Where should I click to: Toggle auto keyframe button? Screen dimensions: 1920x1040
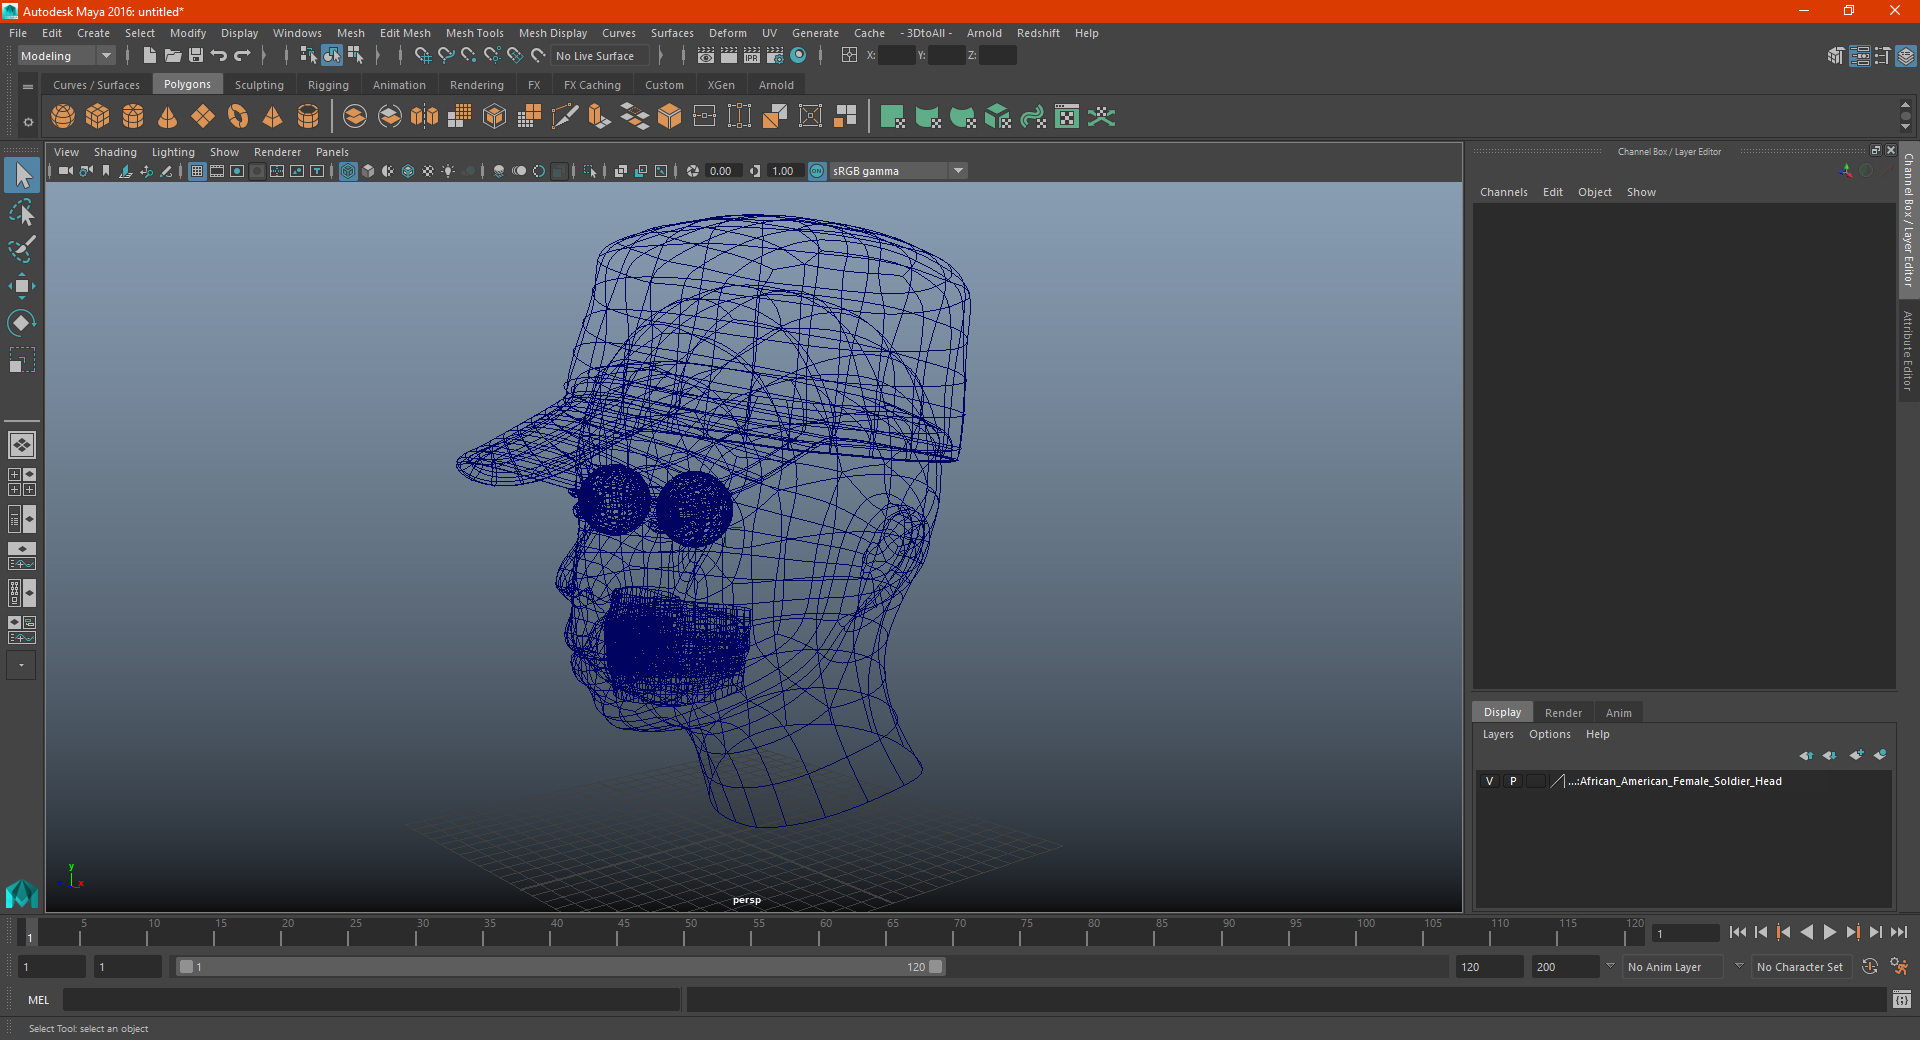(x=1870, y=967)
